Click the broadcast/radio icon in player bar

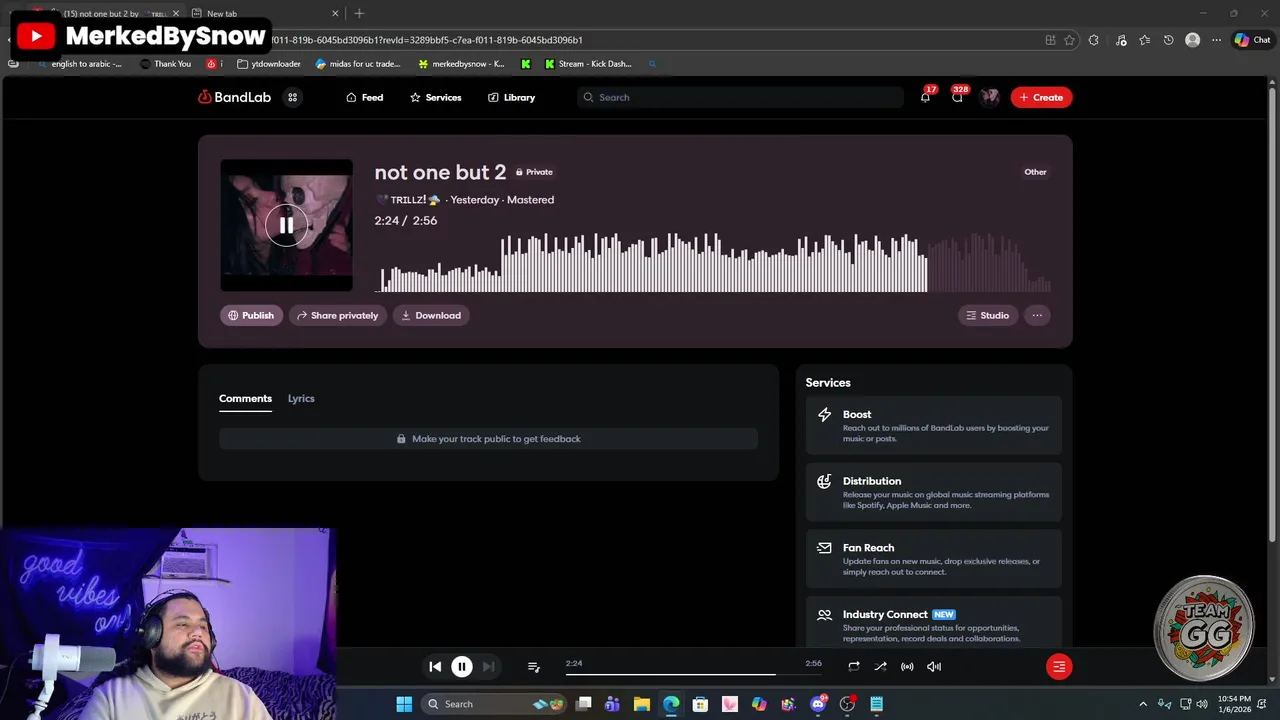coord(907,666)
